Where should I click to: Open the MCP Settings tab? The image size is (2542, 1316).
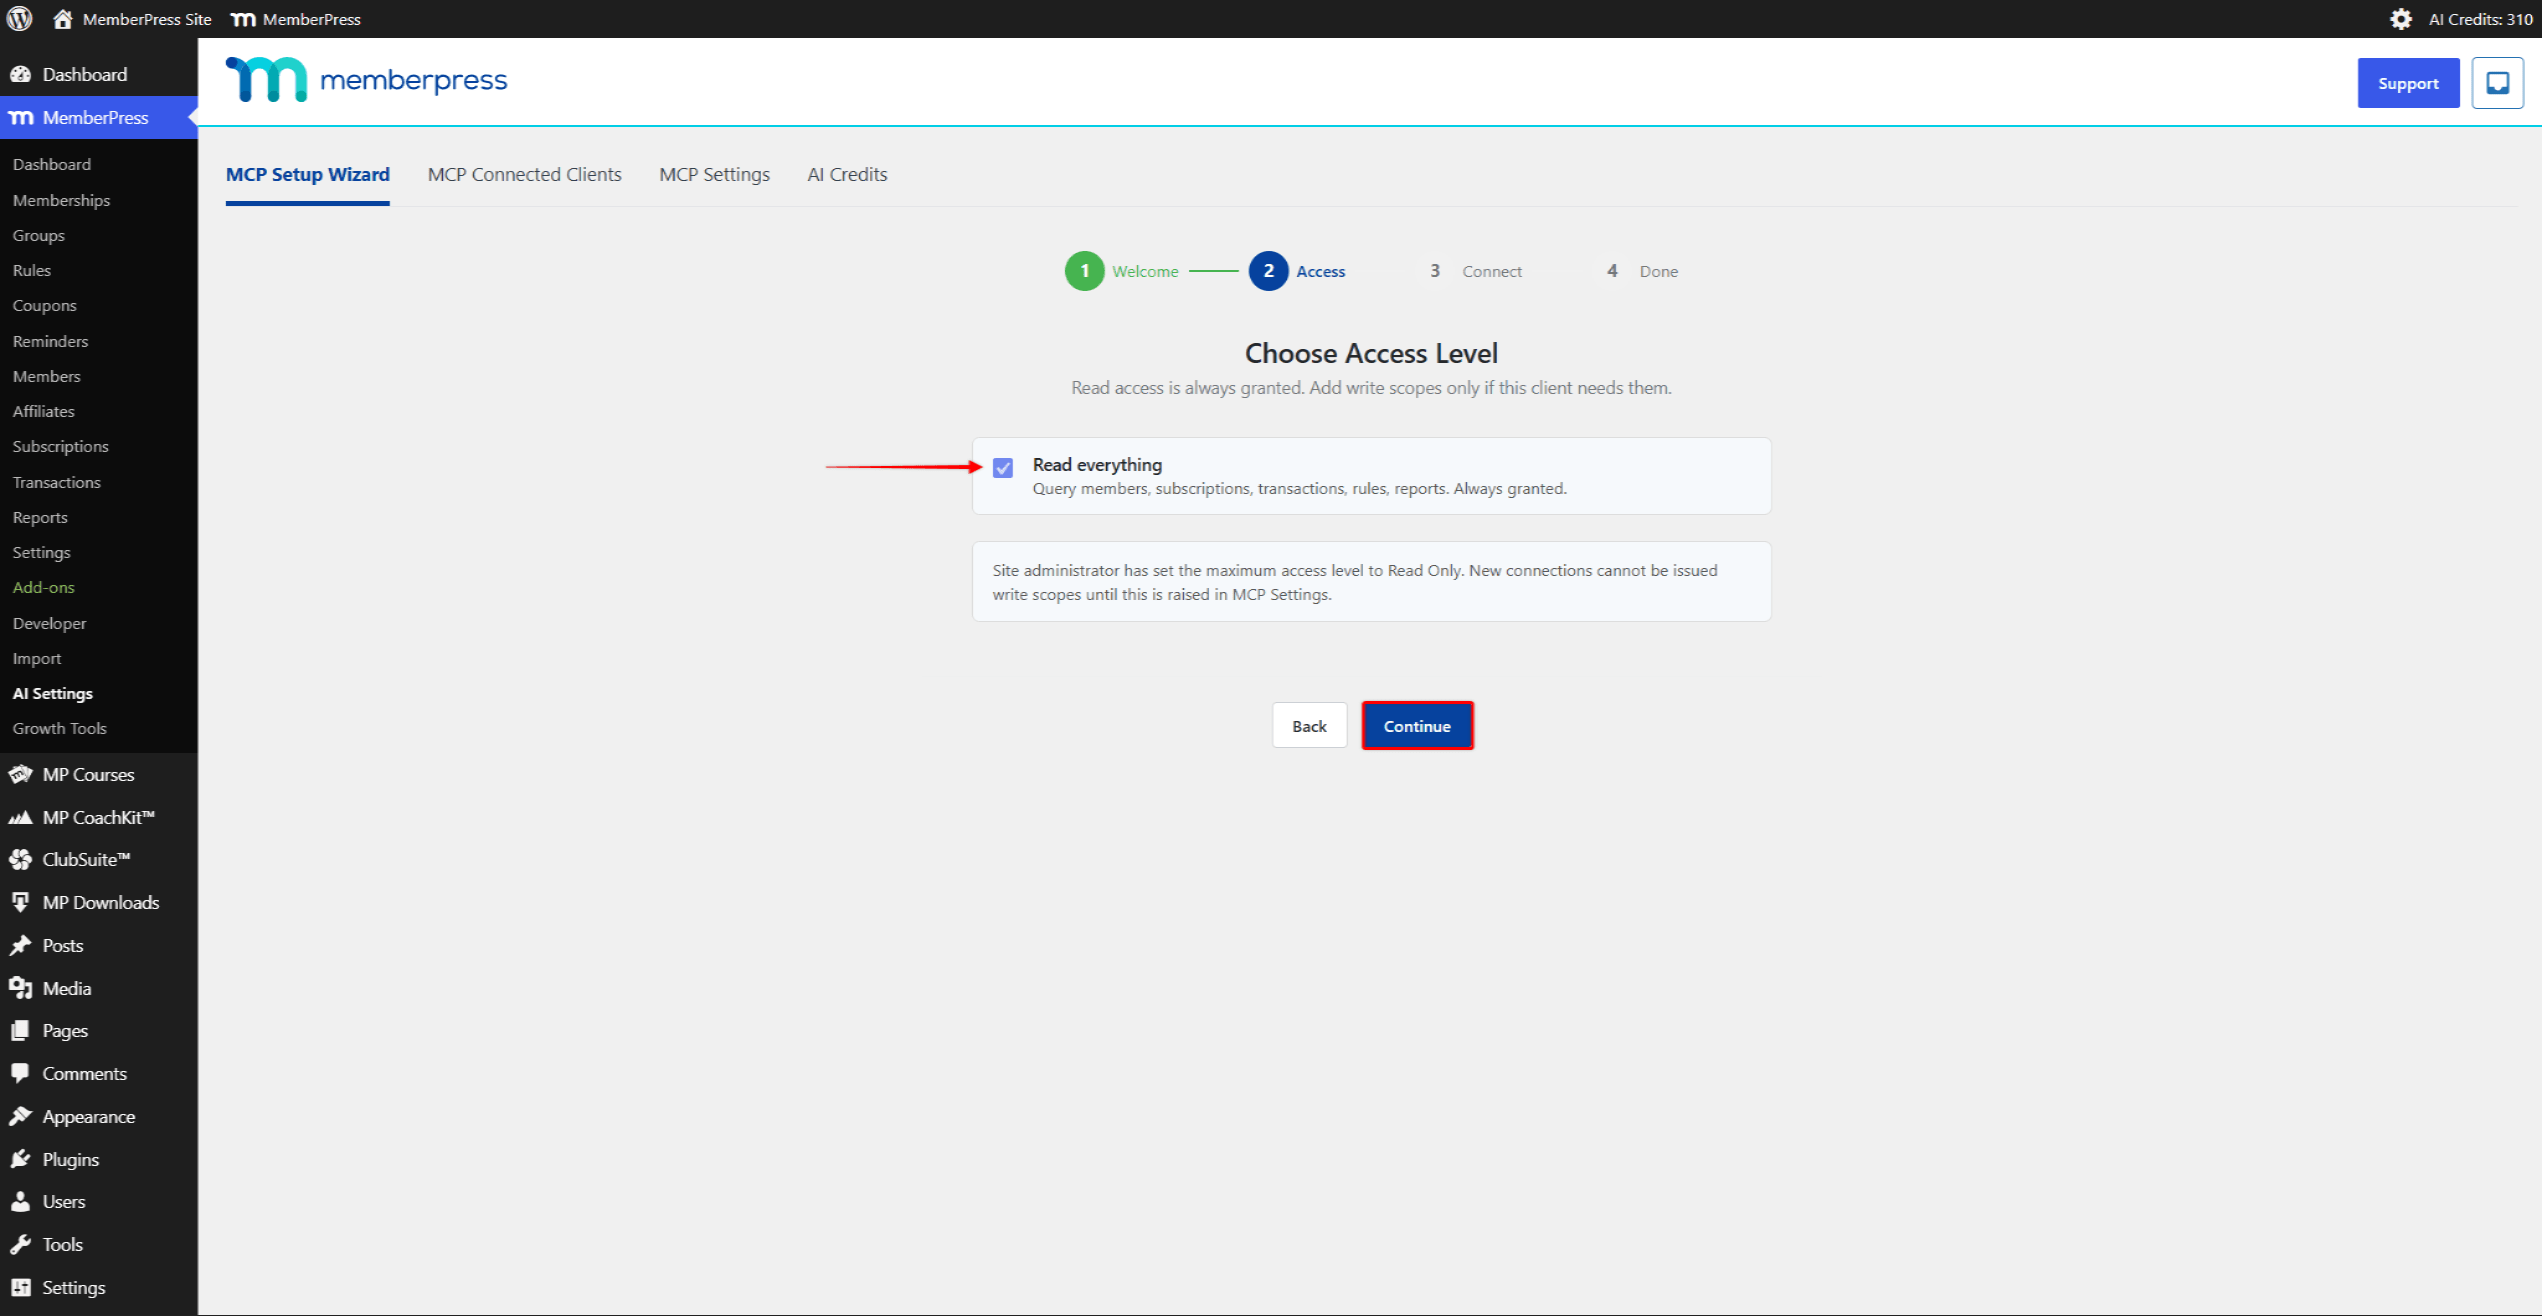tap(714, 175)
